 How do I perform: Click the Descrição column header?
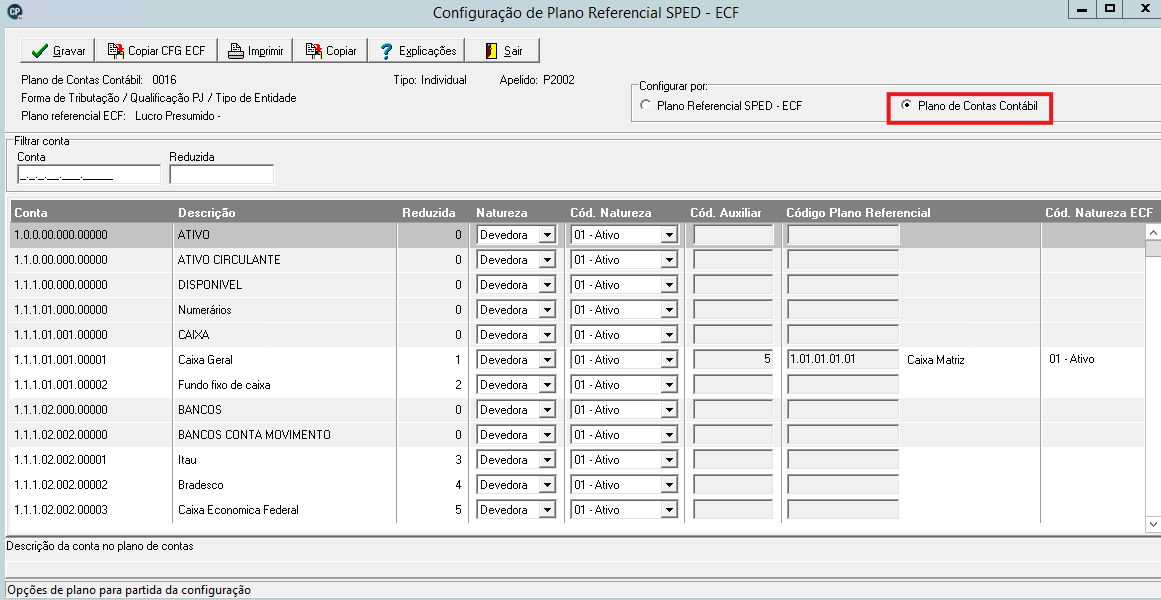tap(207, 213)
